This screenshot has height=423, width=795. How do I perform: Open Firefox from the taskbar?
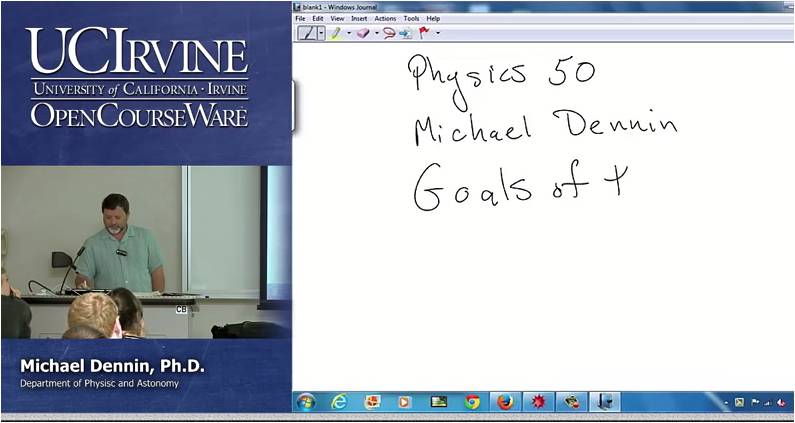(x=505, y=402)
